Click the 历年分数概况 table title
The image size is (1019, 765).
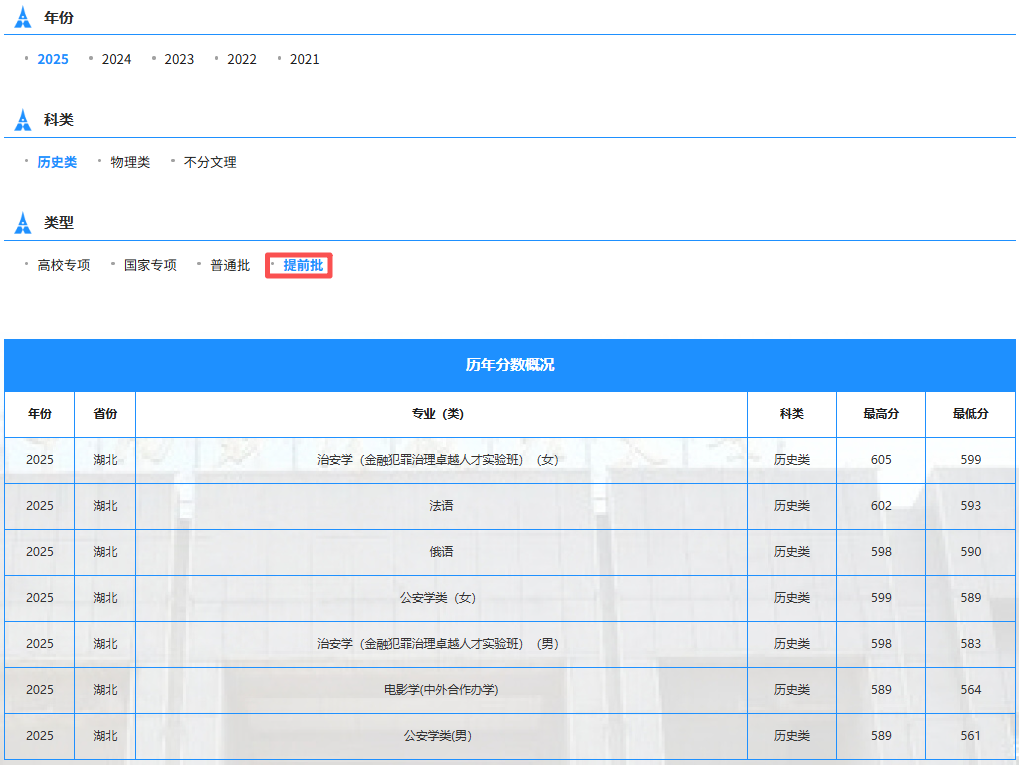pos(510,365)
